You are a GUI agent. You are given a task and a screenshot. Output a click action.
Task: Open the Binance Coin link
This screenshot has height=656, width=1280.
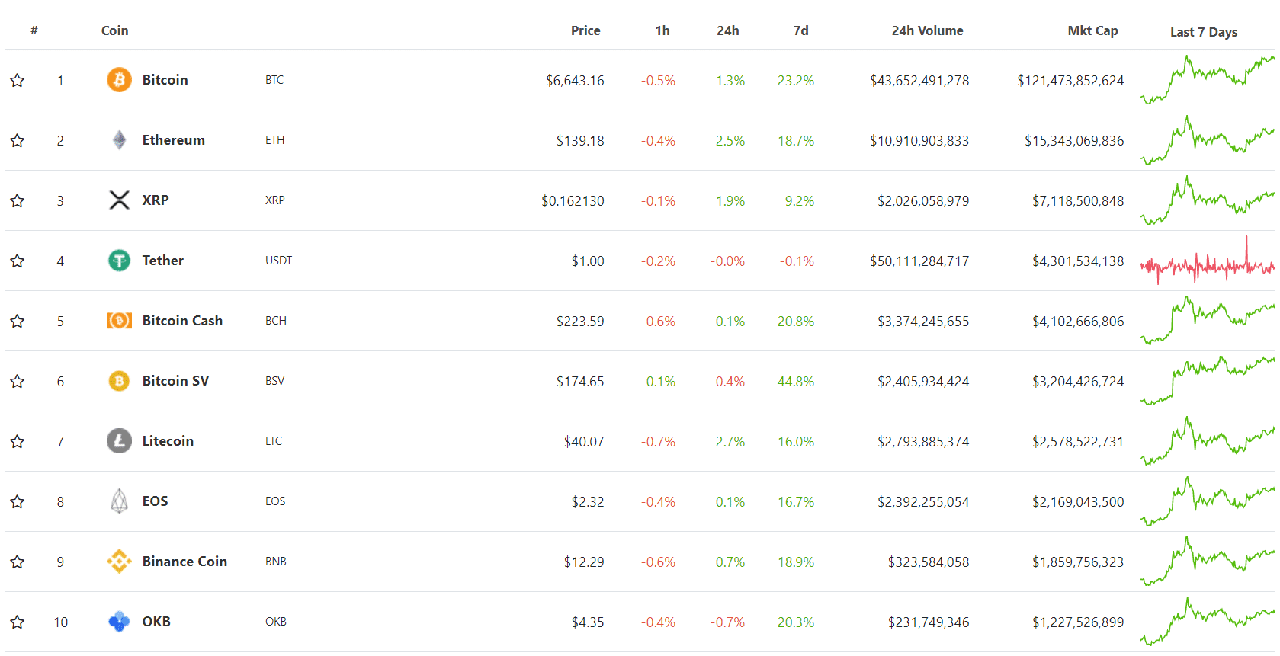184,561
